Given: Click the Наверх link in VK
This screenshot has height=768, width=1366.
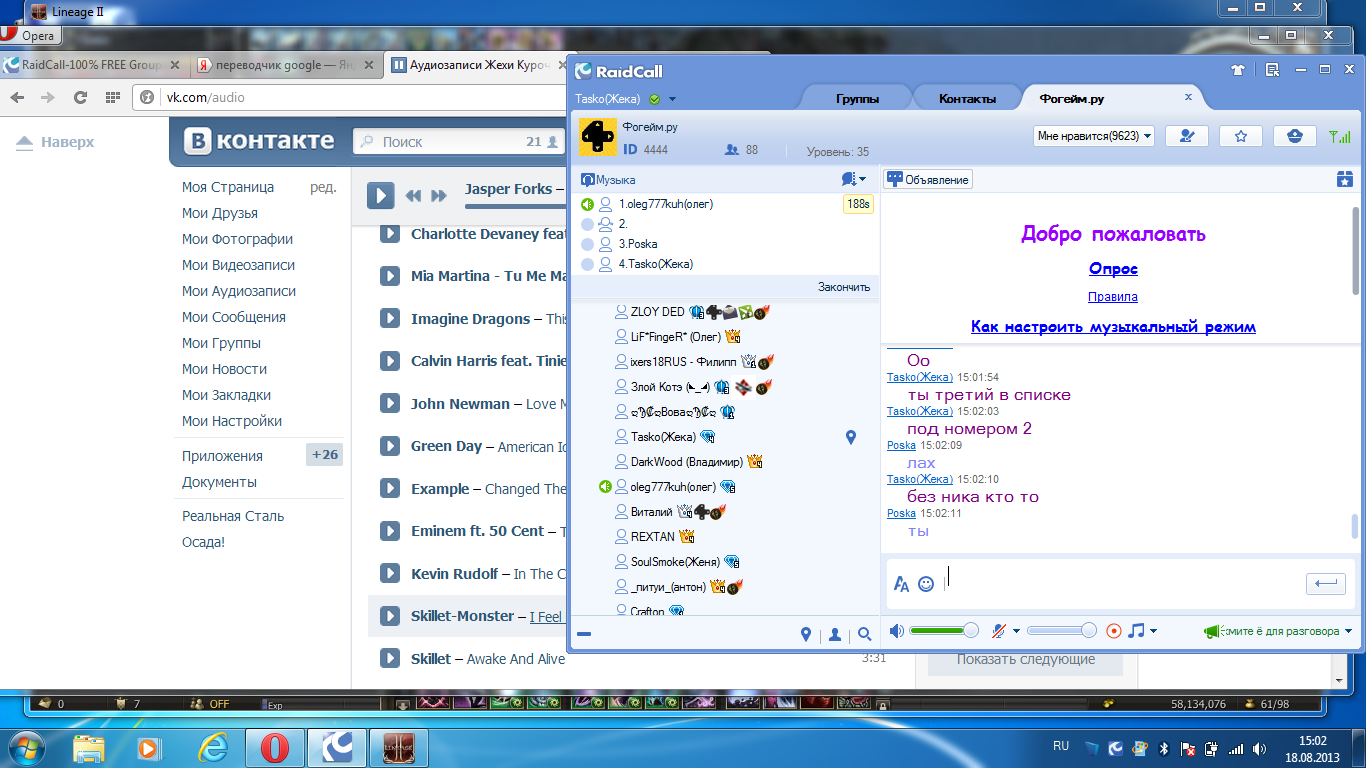Looking at the screenshot, I should pos(56,142).
